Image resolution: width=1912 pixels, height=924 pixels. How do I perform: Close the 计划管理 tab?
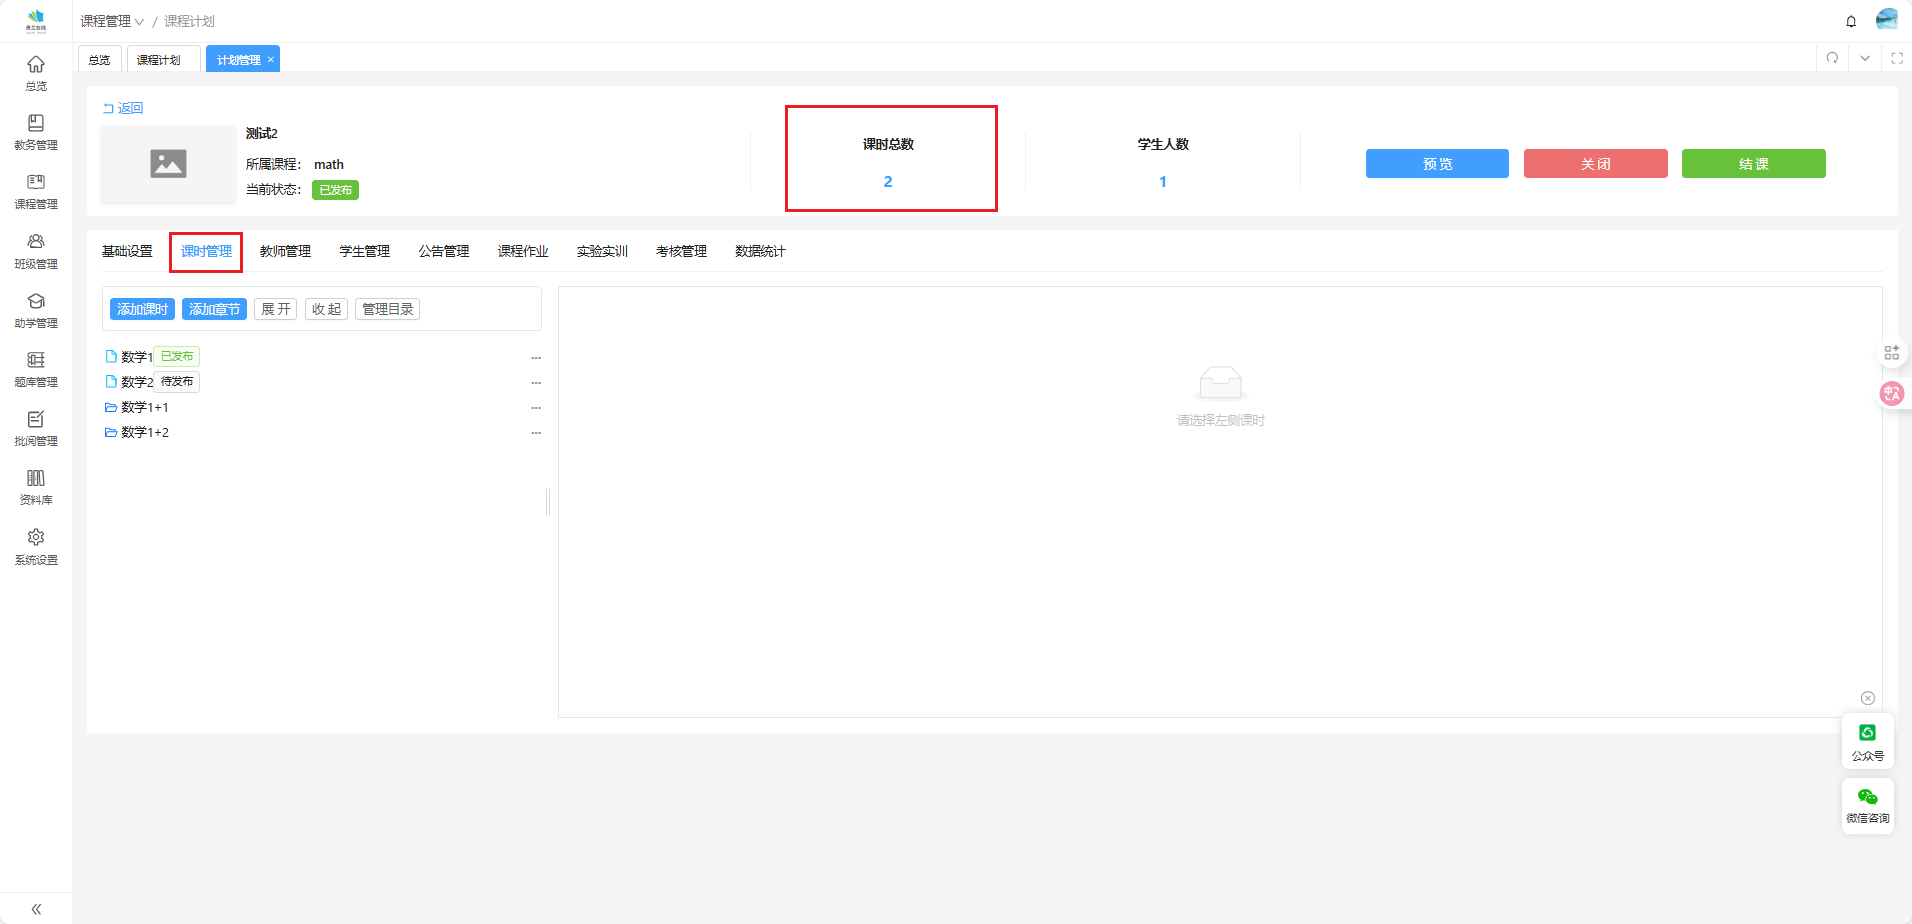(270, 60)
